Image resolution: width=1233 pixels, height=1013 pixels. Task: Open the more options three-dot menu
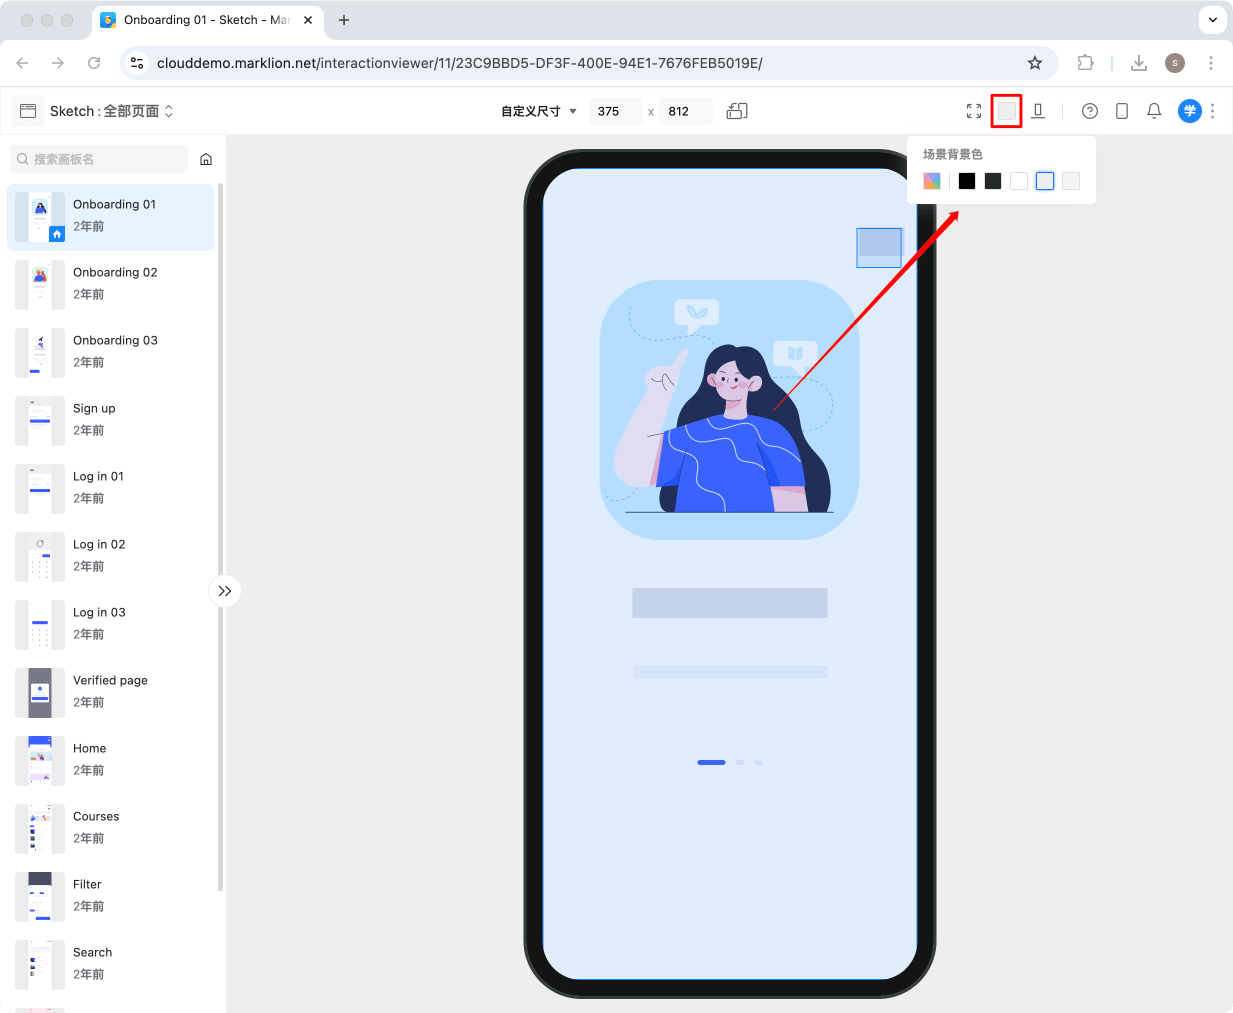pos(1213,111)
